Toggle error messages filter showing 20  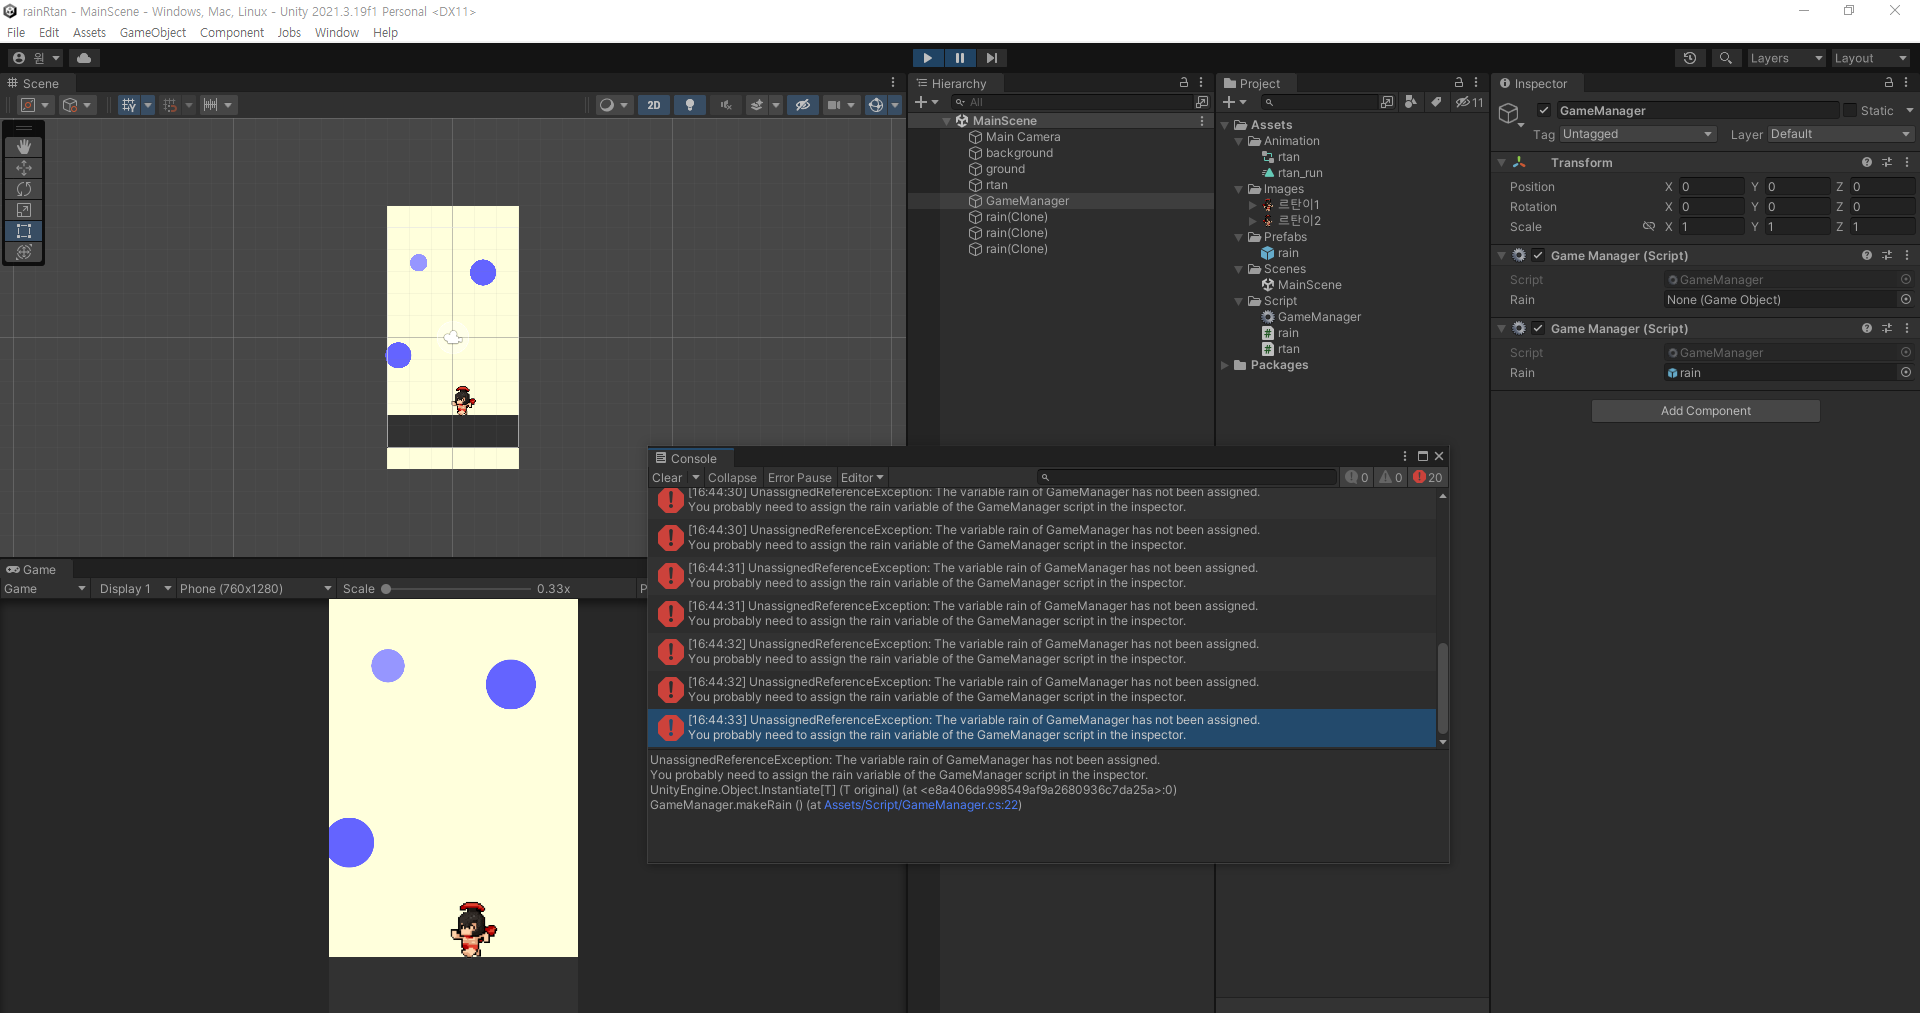1427,477
